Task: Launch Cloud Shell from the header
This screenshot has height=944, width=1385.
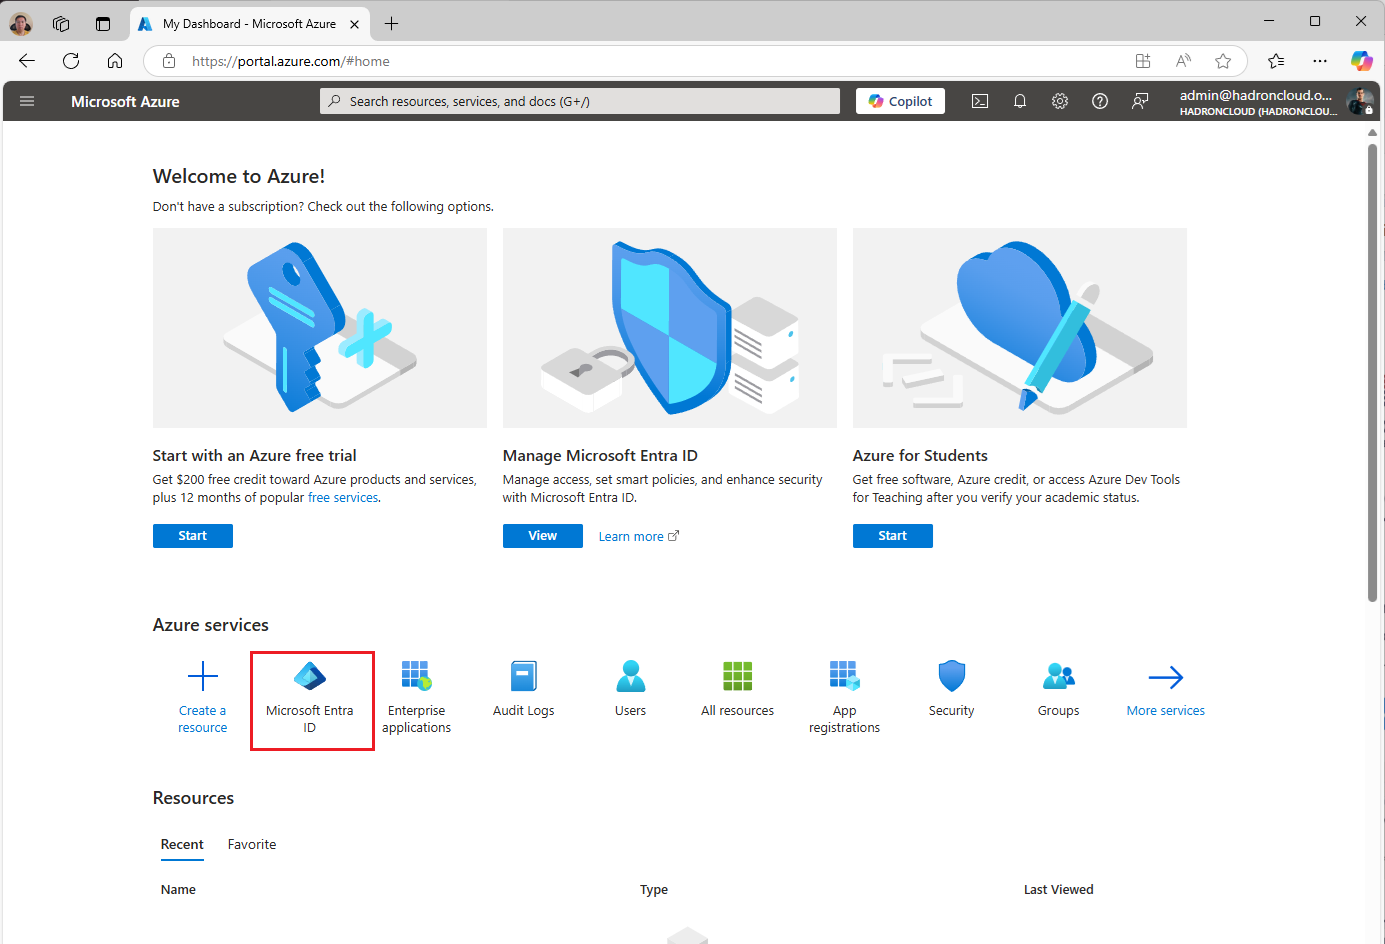Action: point(980,101)
